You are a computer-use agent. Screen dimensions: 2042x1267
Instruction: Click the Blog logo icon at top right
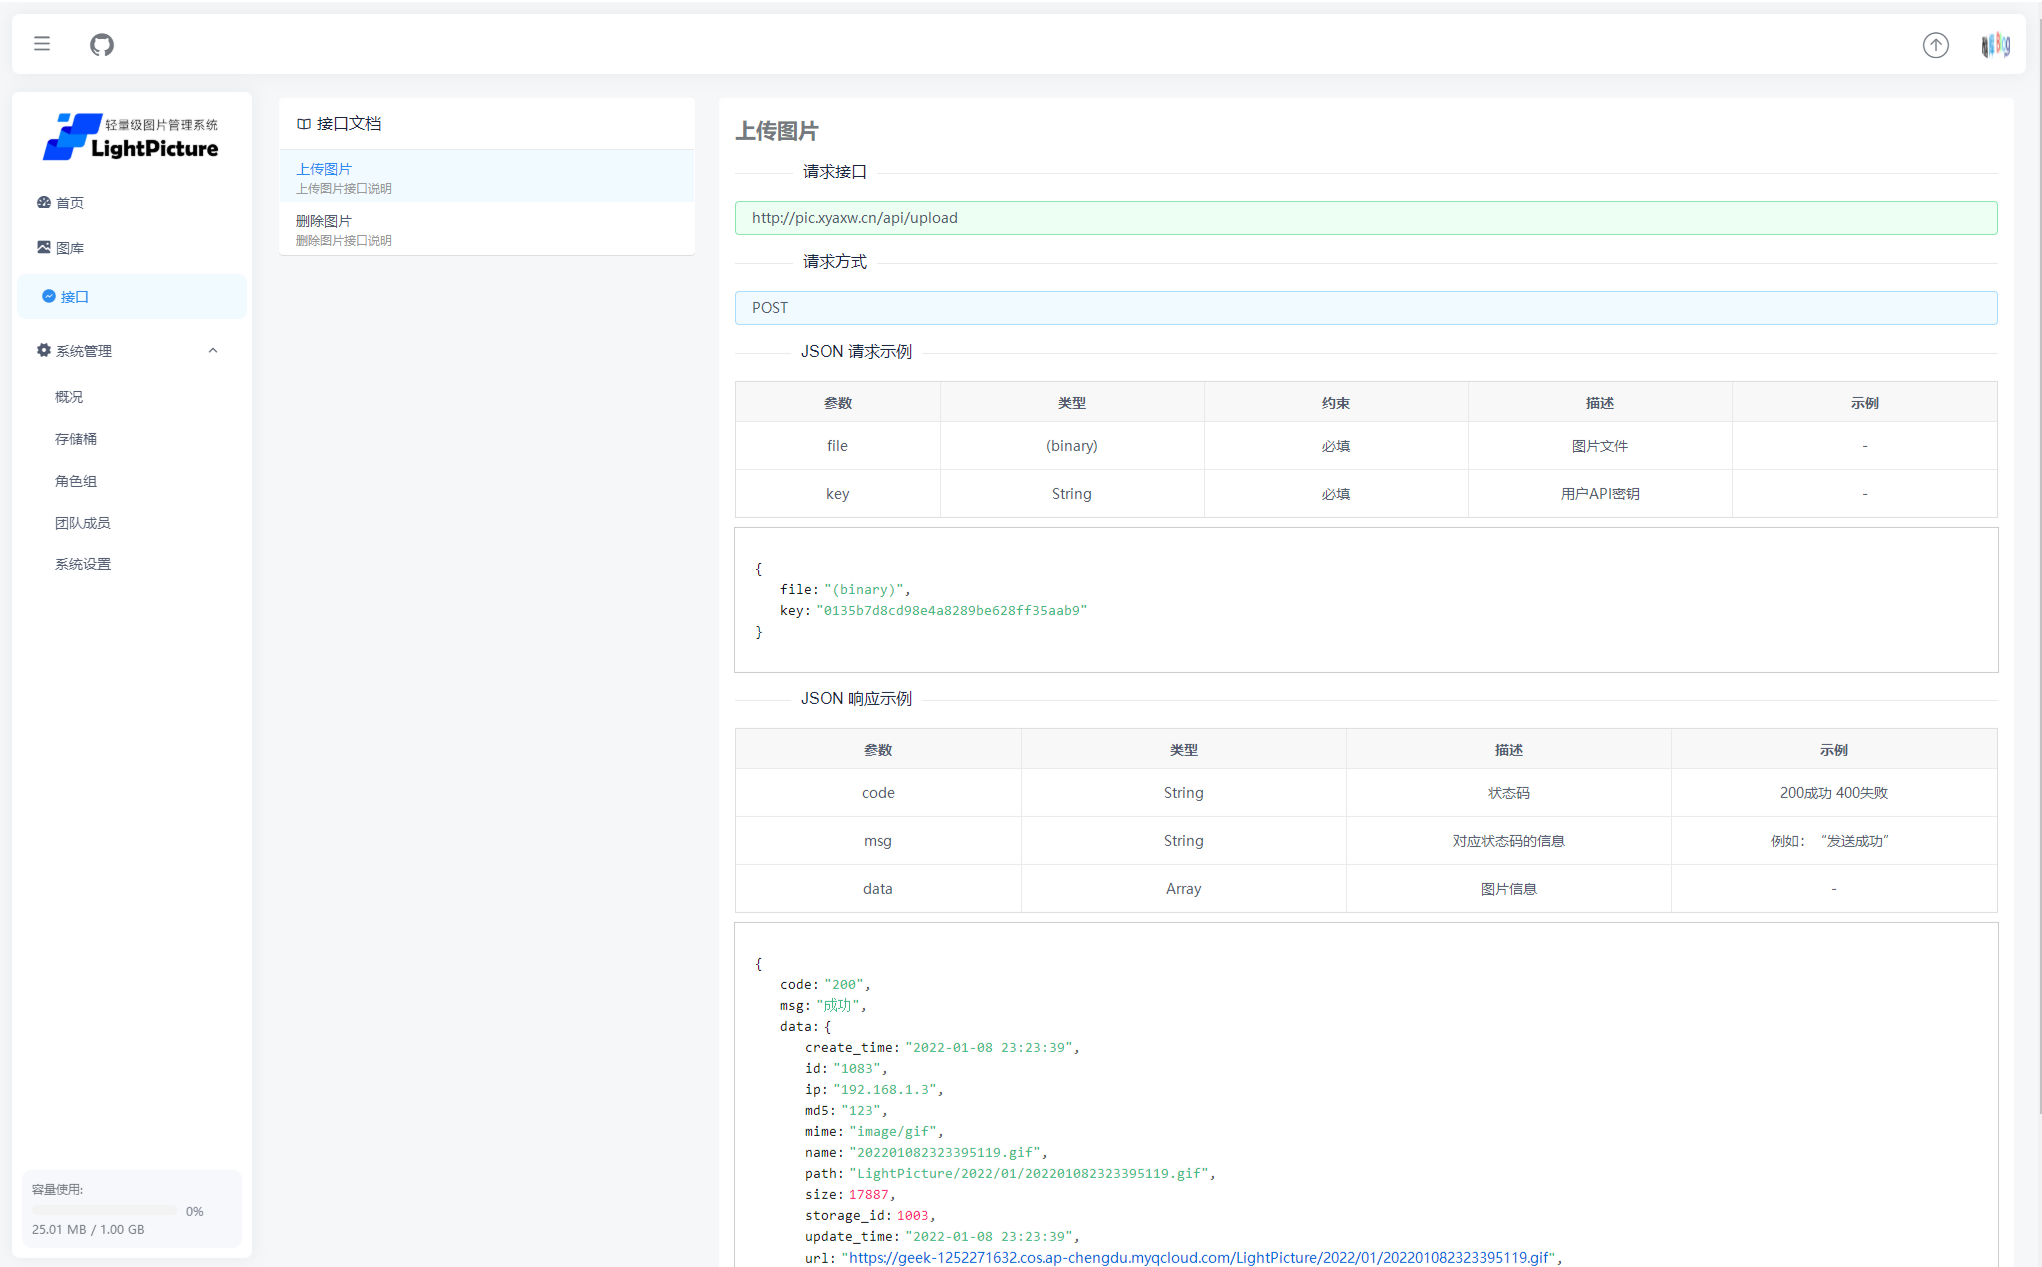tap(1996, 44)
